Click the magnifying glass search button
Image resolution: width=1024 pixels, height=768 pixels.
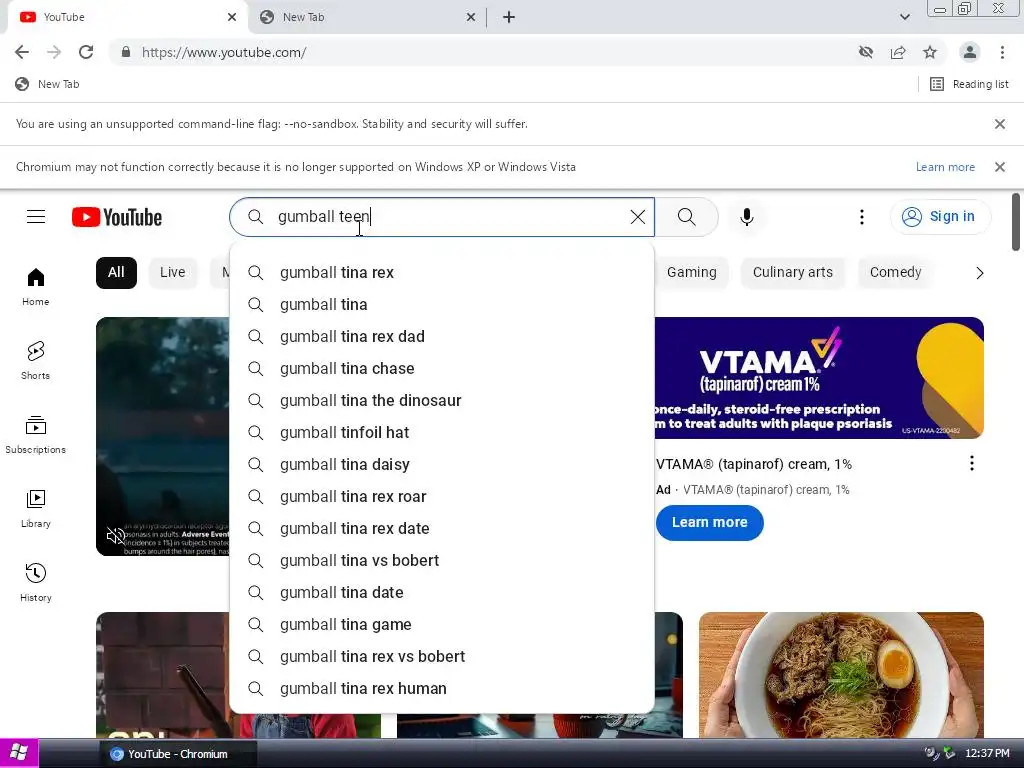click(x=686, y=217)
